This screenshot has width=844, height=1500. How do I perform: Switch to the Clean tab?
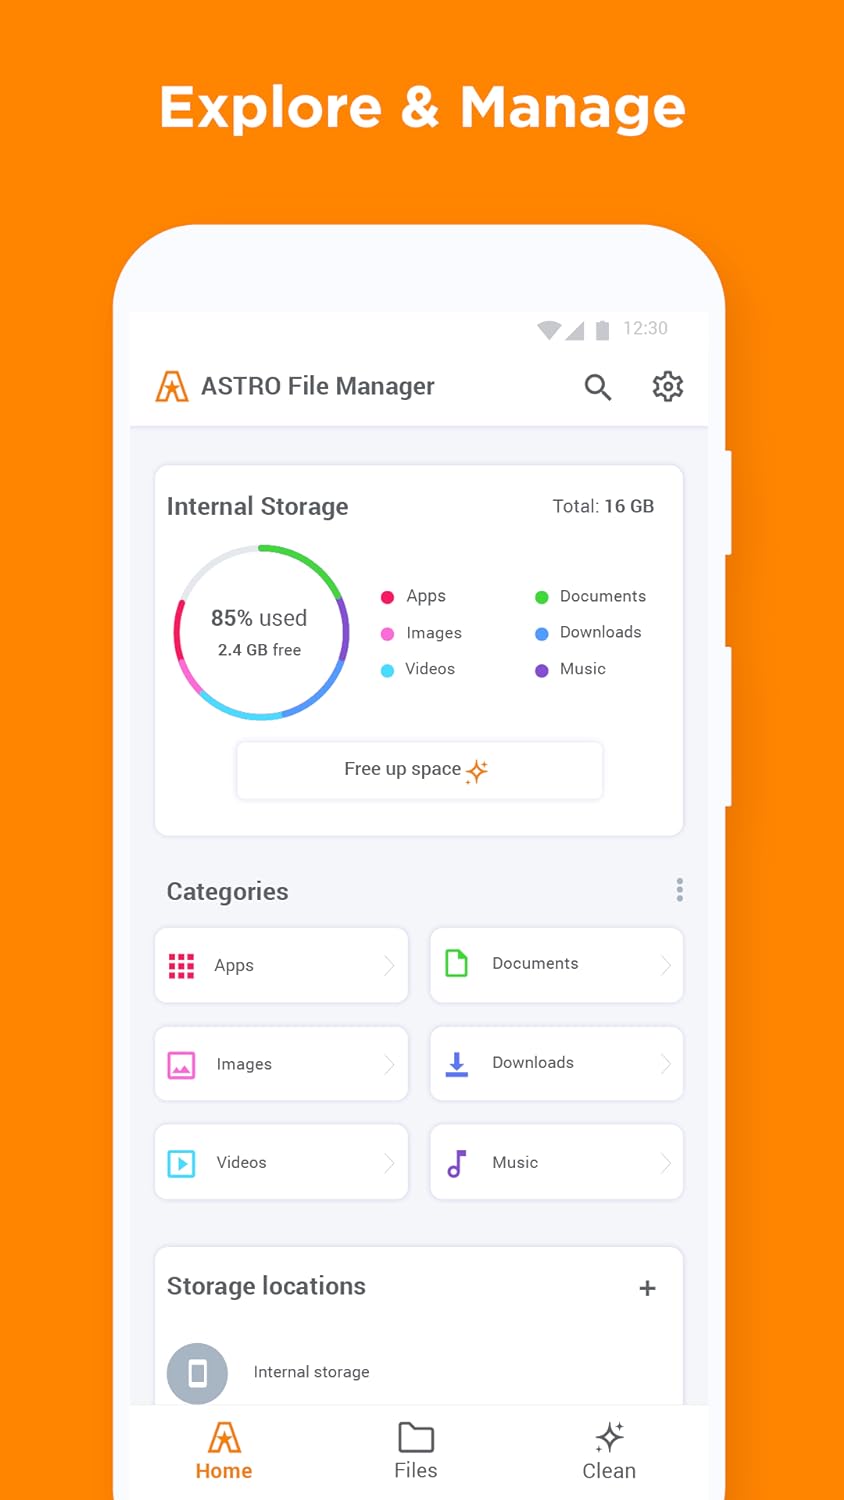(x=609, y=1452)
